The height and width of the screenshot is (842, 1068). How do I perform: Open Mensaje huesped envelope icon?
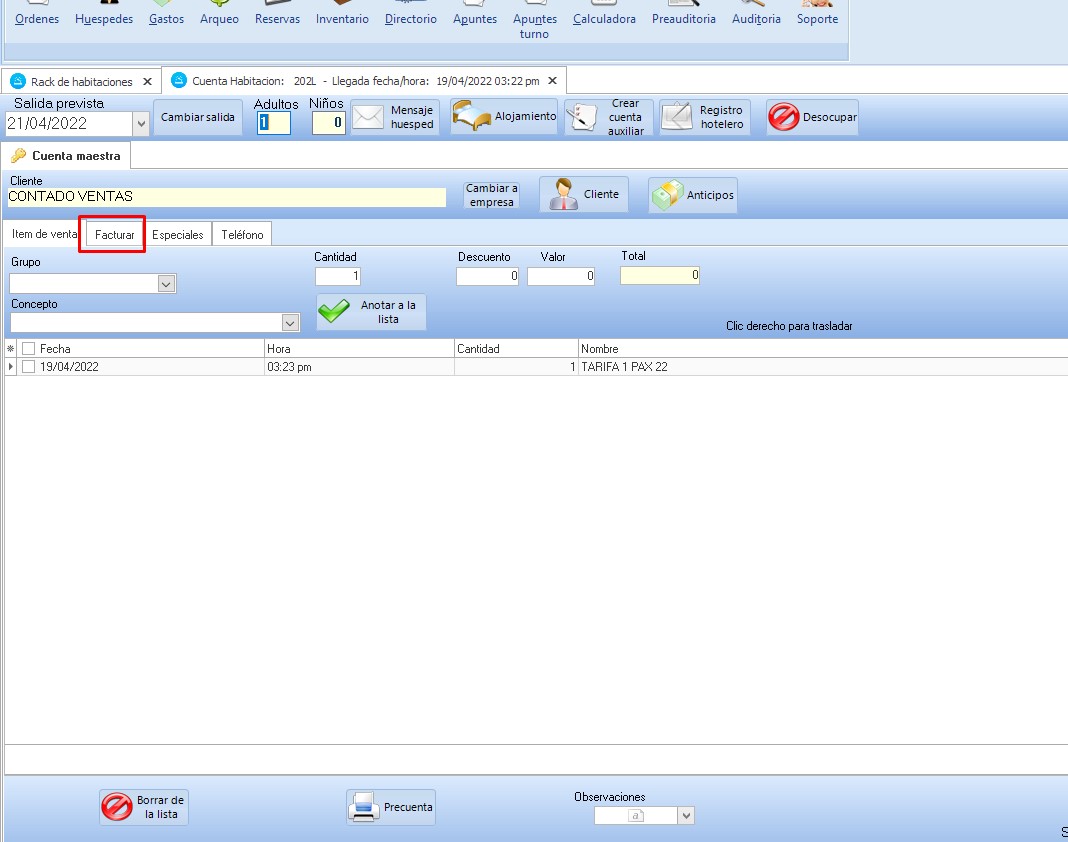coord(368,118)
